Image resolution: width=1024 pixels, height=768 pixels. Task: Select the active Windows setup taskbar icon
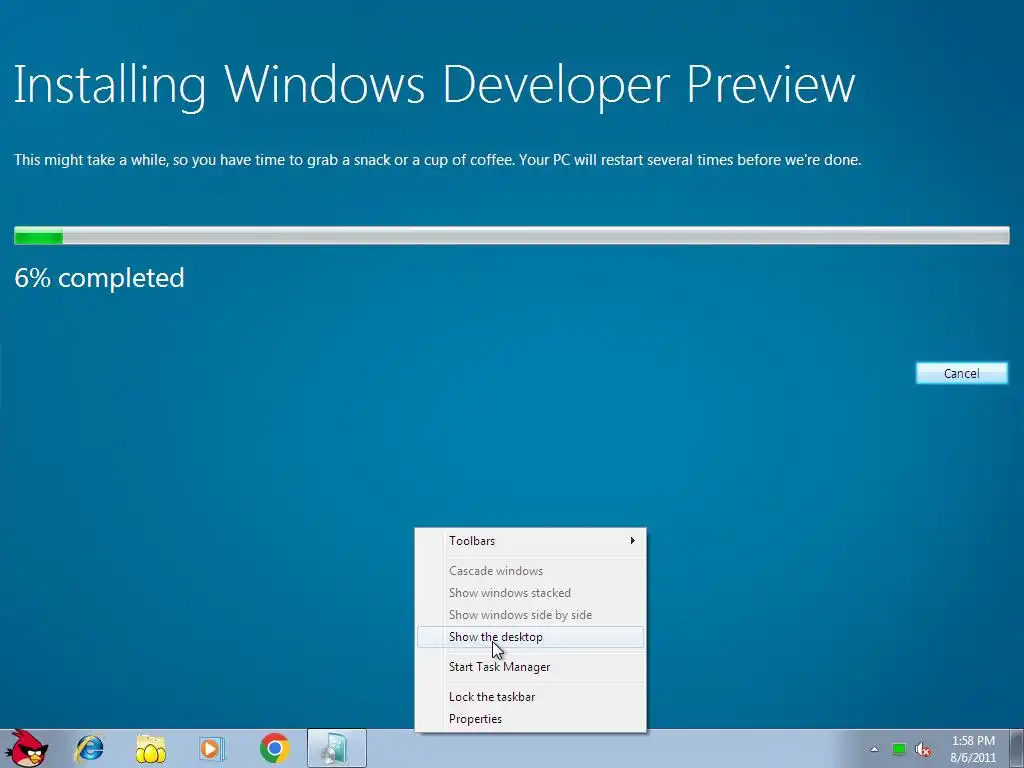(337, 748)
